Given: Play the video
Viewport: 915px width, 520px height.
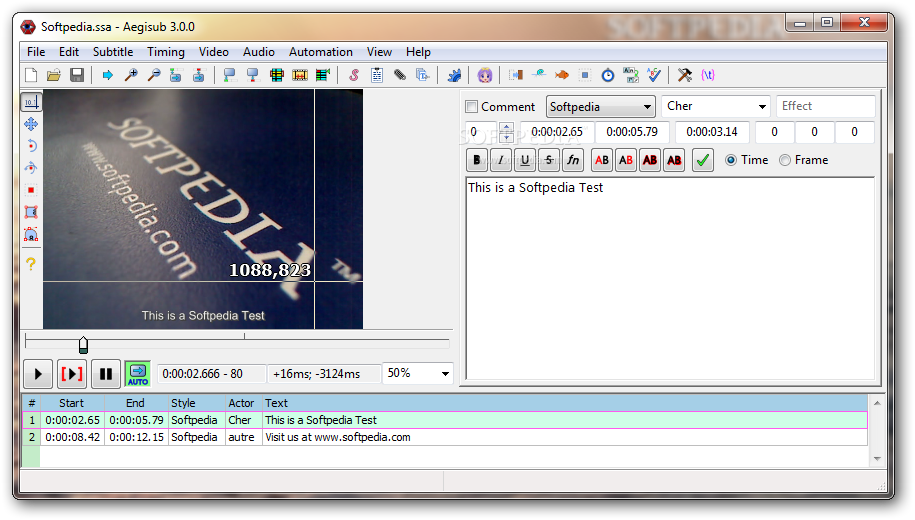Looking at the screenshot, I should click(x=38, y=374).
